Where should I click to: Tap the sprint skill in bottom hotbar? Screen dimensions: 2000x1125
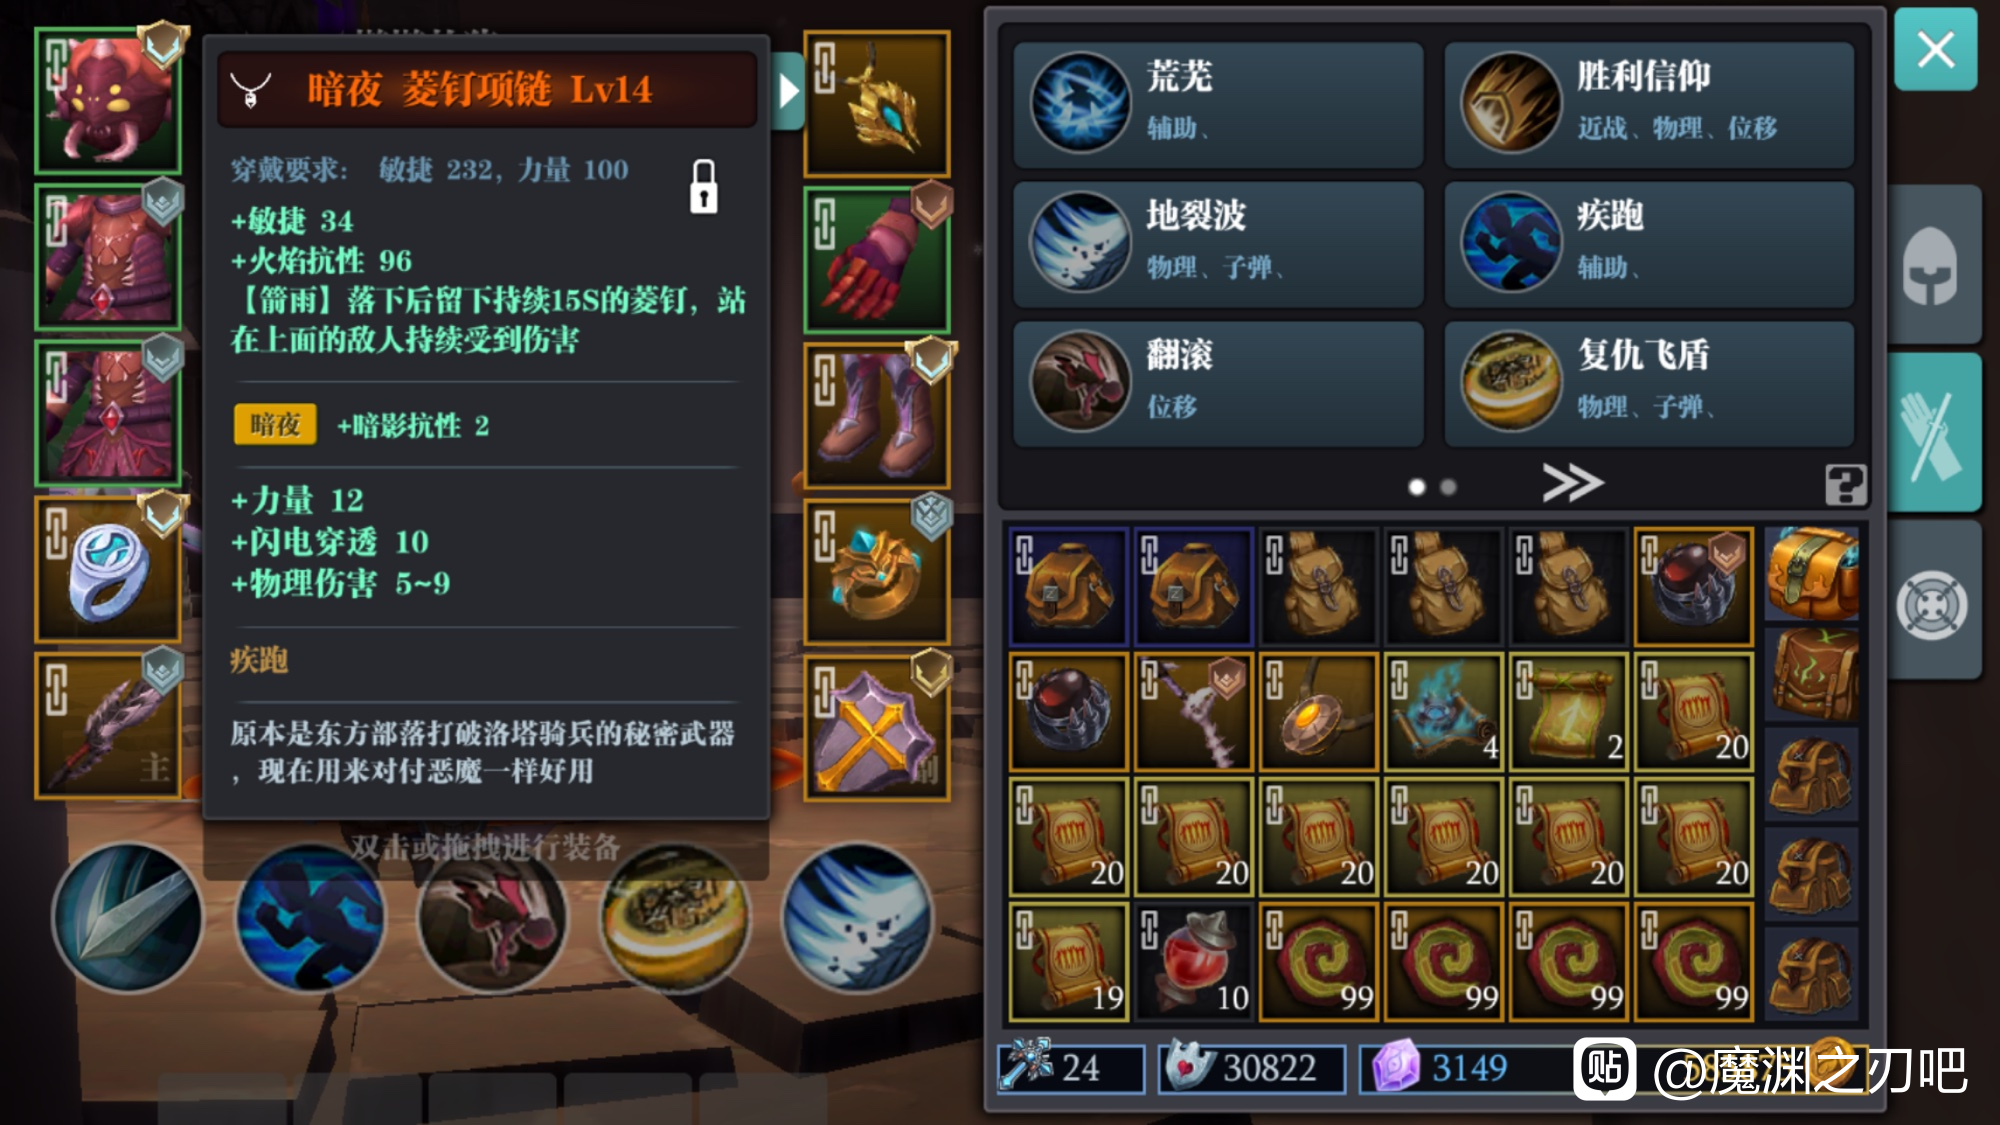click(310, 918)
